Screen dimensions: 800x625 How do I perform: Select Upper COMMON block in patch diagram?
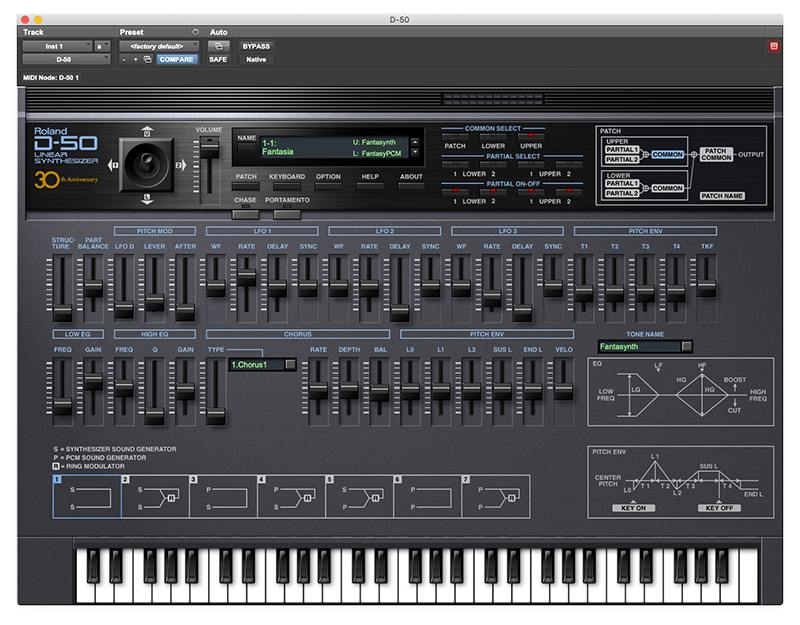667,155
